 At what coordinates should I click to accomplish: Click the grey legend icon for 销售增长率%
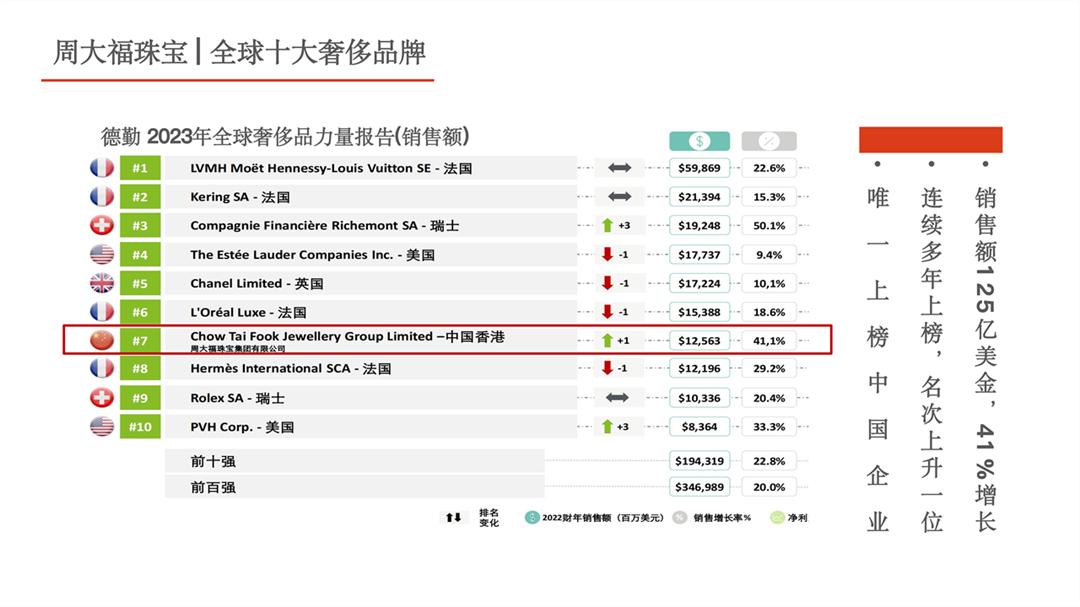tap(680, 517)
